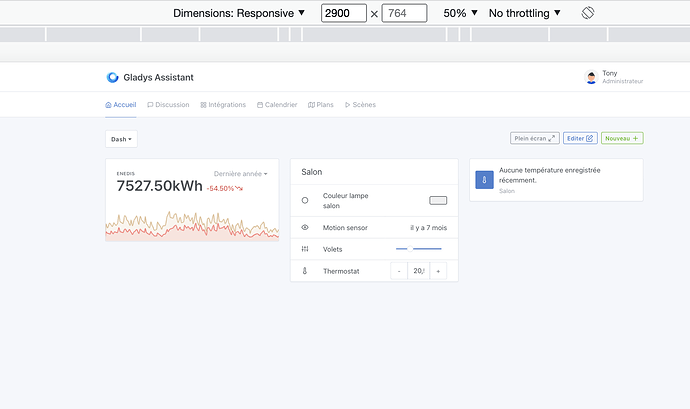Click the blue thermometer icon in temperature card
The height and width of the screenshot is (409, 690).
coord(484,180)
